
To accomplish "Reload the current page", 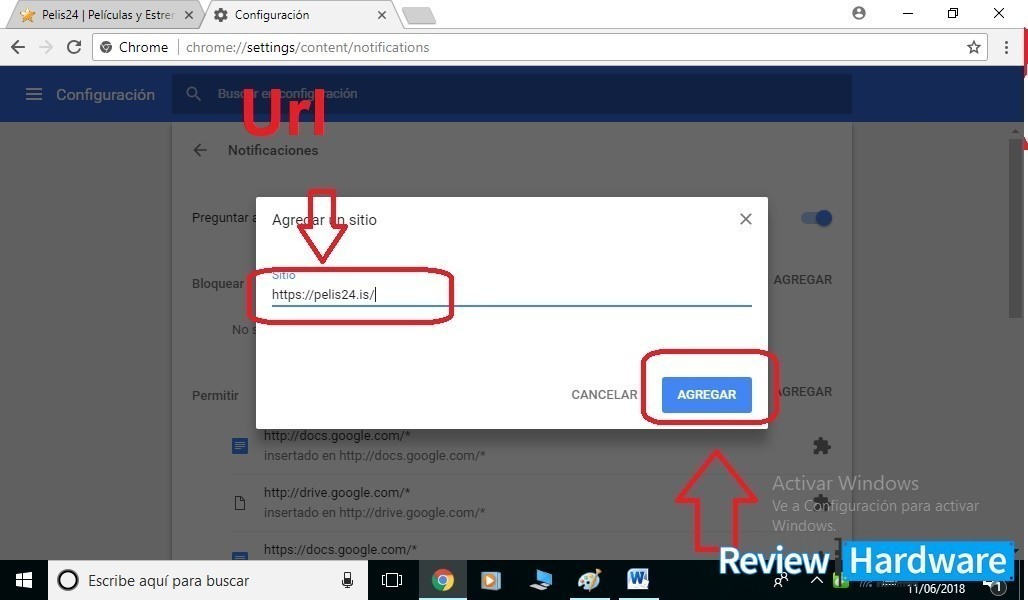I will pyautogui.click(x=74, y=47).
